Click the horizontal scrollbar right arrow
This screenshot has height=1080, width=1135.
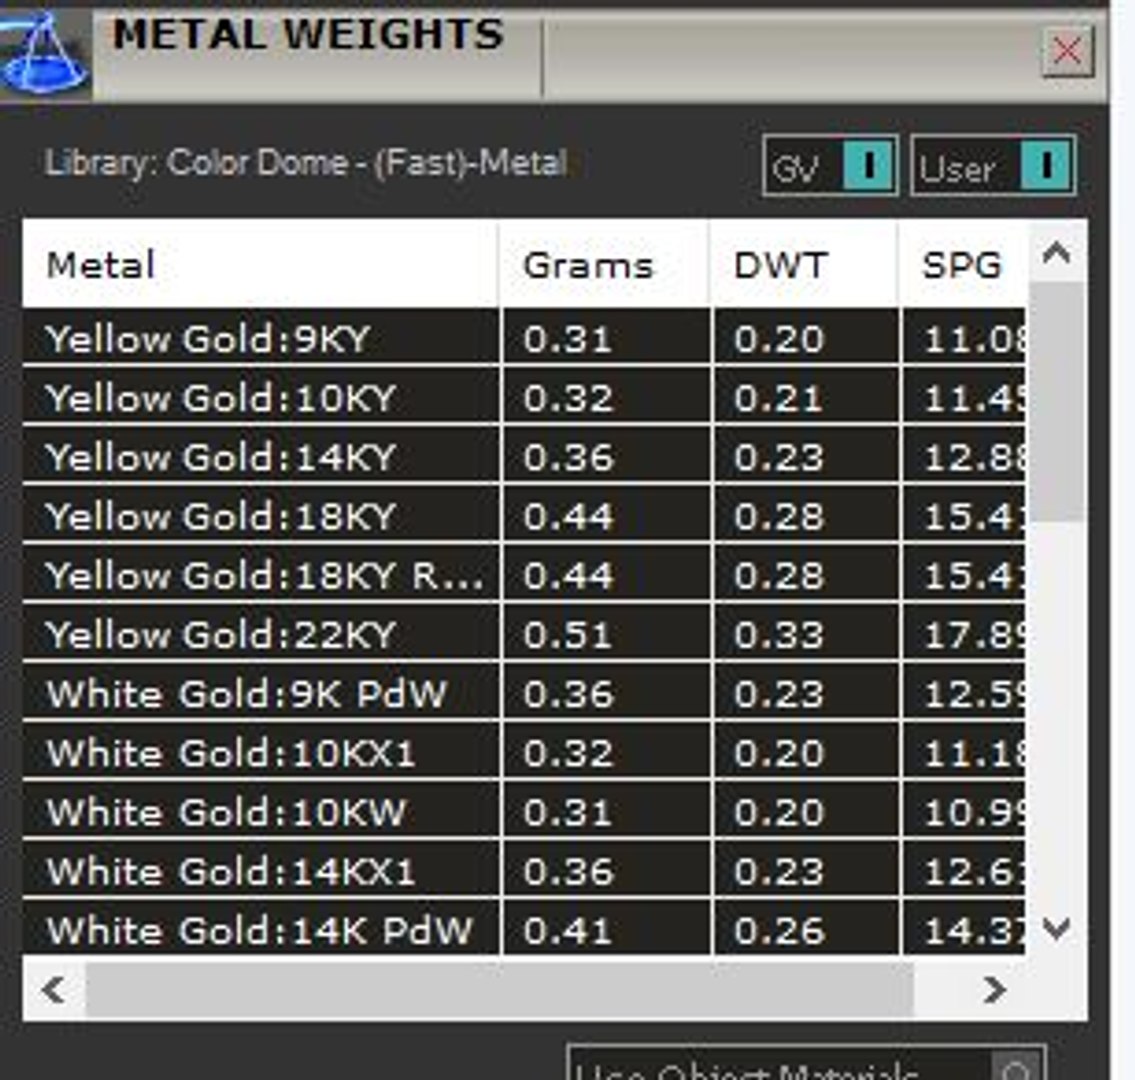(995, 989)
